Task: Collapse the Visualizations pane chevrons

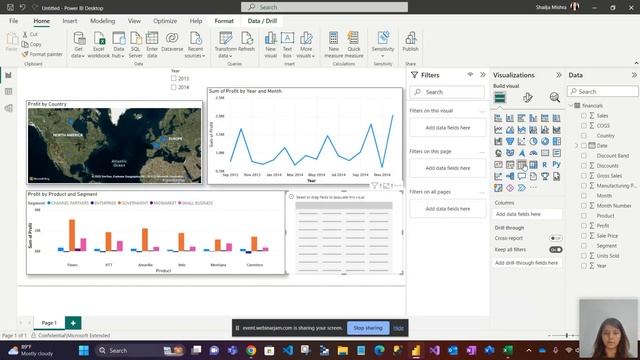Action: (x=559, y=75)
